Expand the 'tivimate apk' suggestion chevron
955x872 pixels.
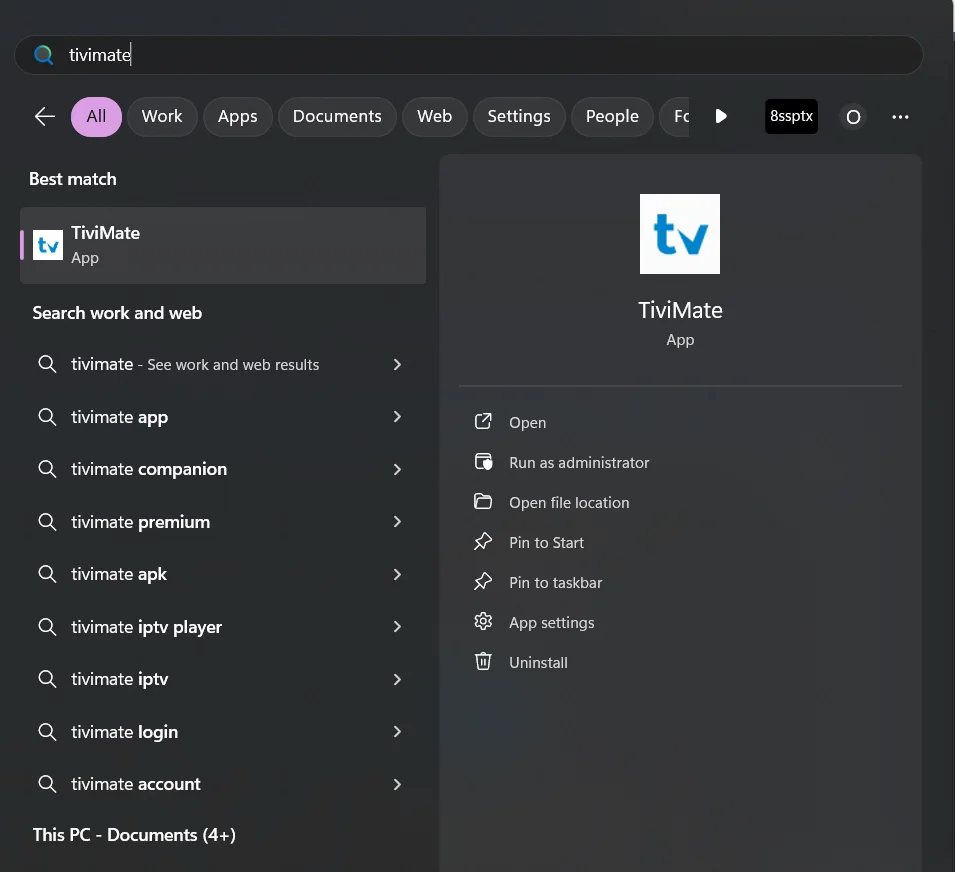pyautogui.click(x=397, y=574)
